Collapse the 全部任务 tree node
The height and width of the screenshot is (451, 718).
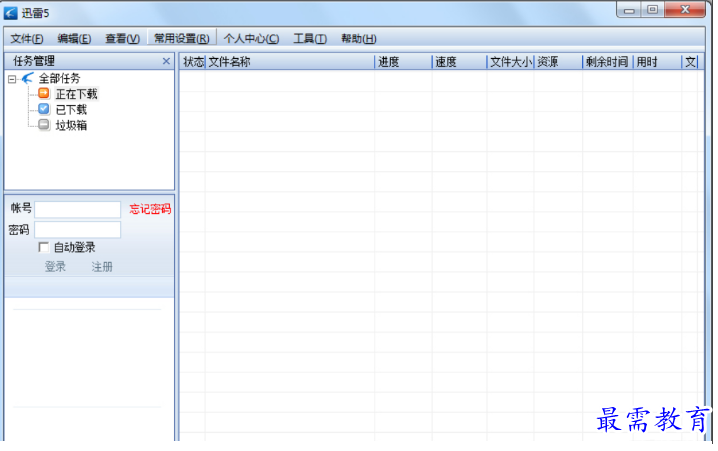pos(12,79)
